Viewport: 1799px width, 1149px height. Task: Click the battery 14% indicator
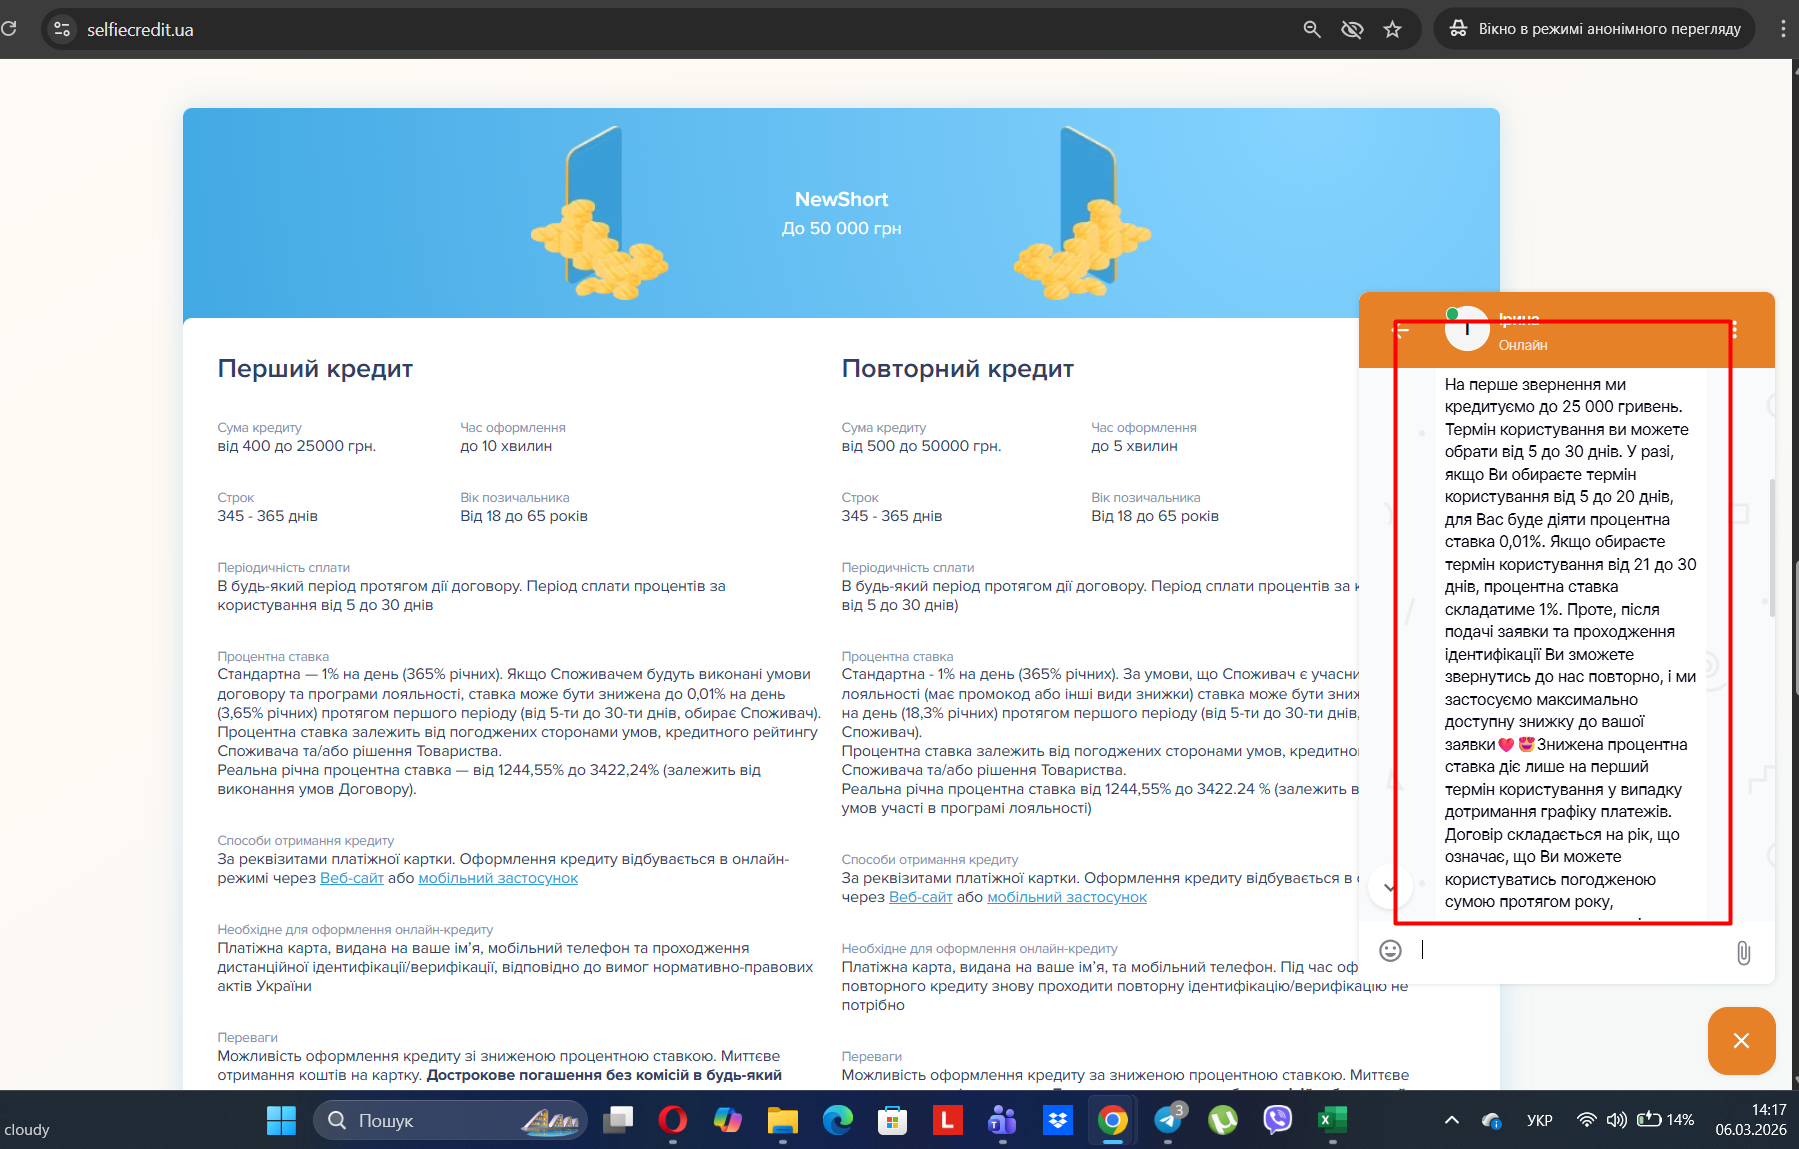tap(1666, 1120)
